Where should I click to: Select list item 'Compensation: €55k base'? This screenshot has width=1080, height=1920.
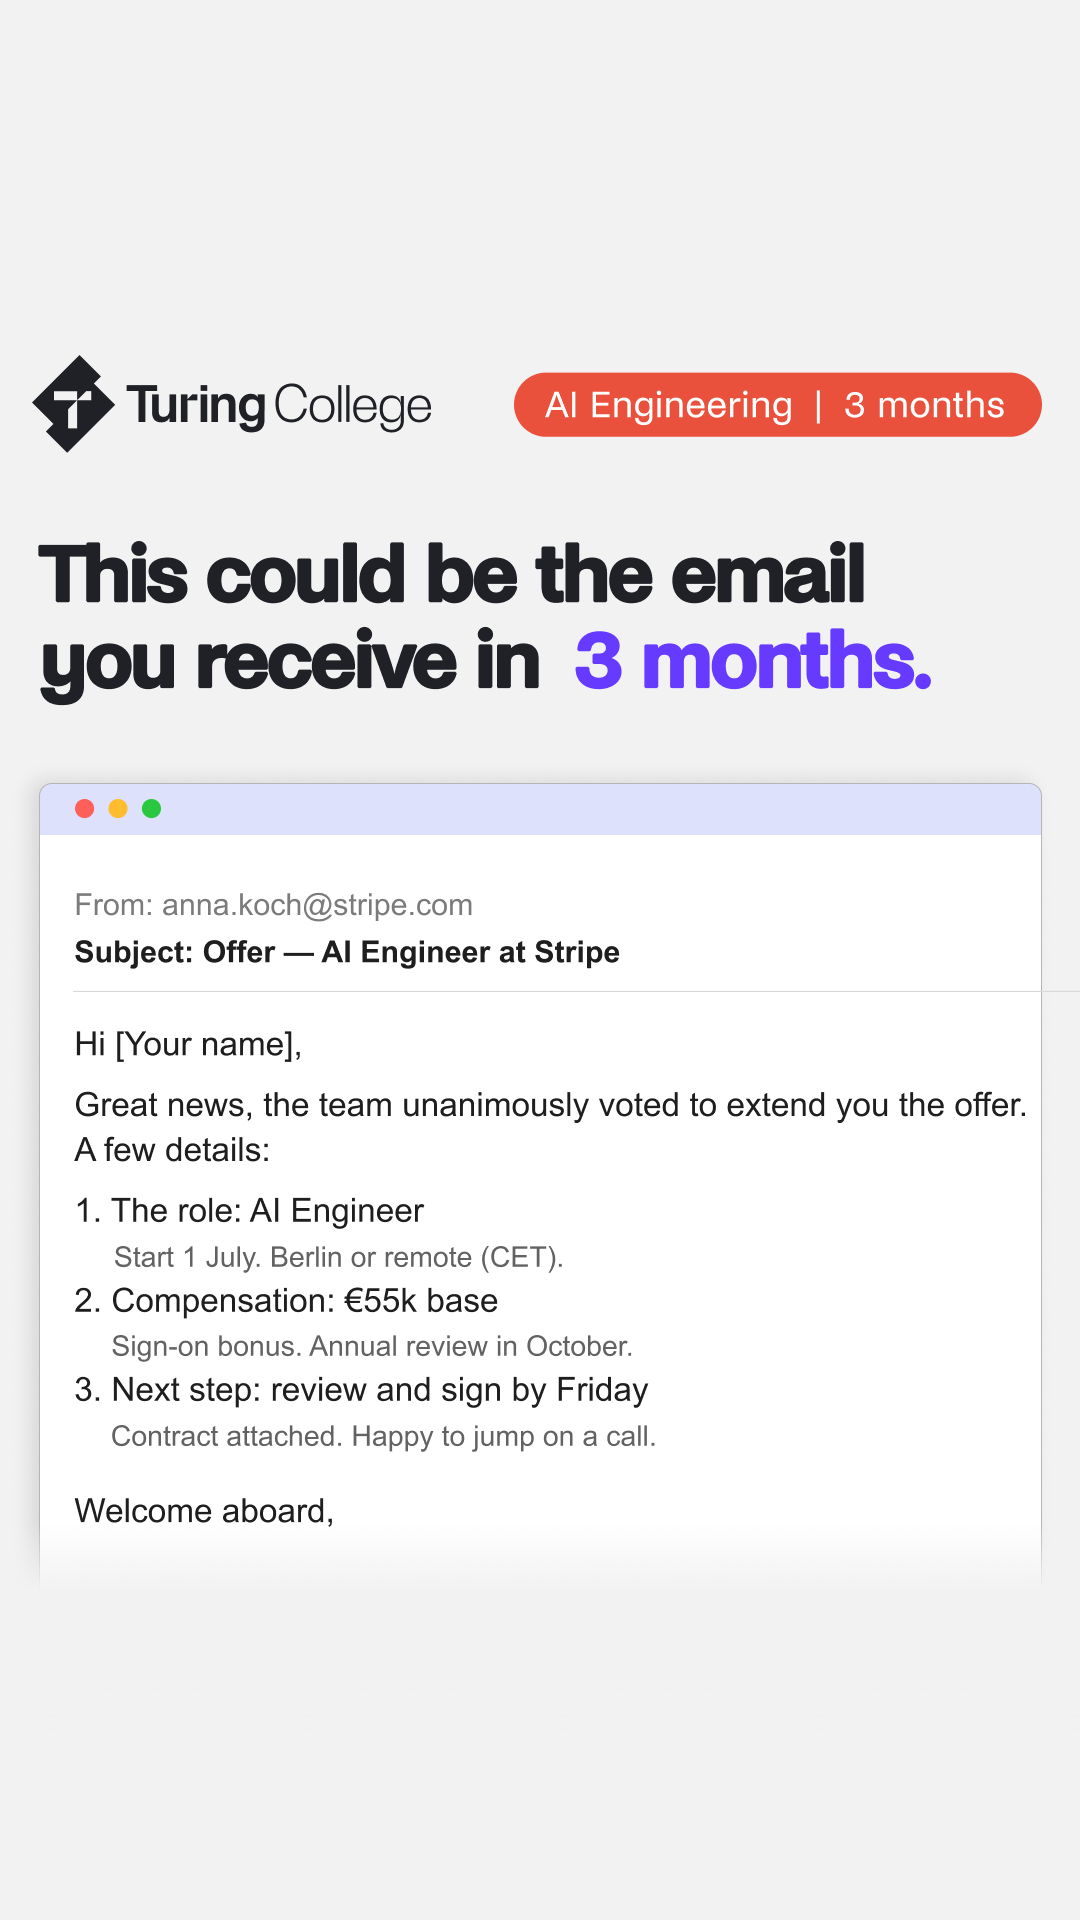click(x=286, y=1301)
